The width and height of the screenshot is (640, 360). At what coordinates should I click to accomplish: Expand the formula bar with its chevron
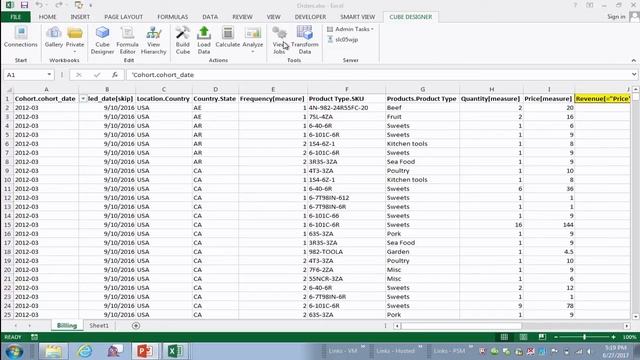coord(633,75)
